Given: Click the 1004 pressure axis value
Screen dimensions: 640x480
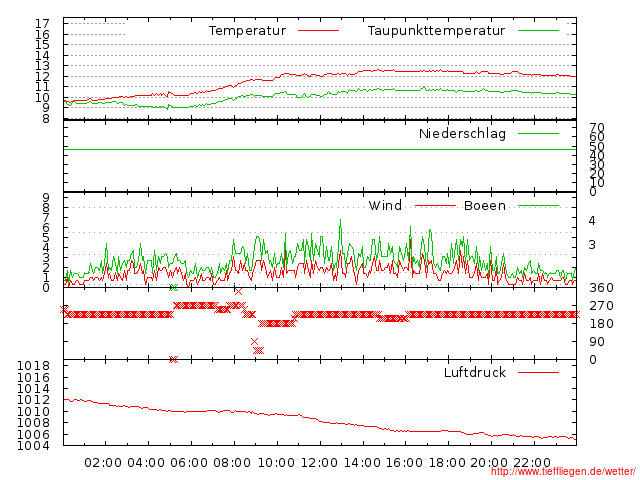Looking at the screenshot, I should coord(33,445).
